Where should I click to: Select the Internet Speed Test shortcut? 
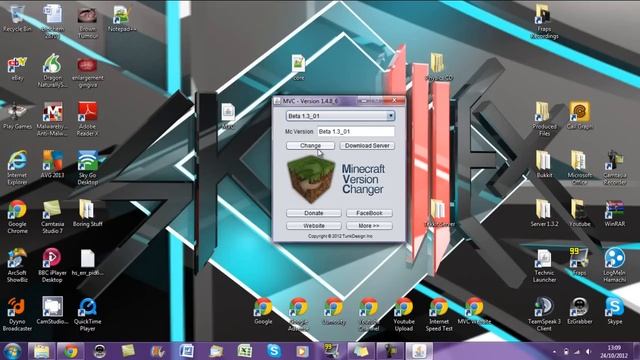pos(439,313)
